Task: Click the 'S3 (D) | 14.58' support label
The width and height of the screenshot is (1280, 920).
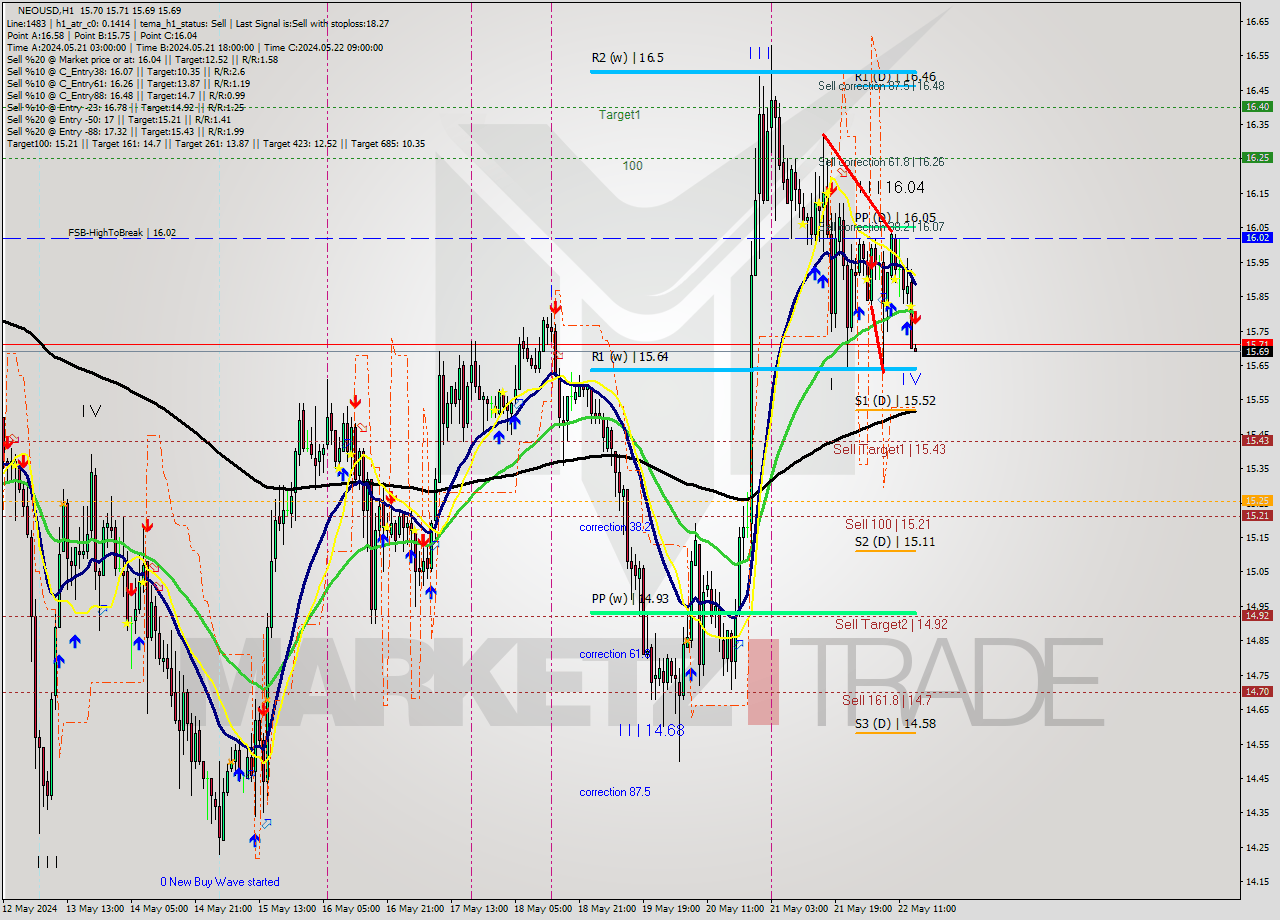Action: coord(895,723)
